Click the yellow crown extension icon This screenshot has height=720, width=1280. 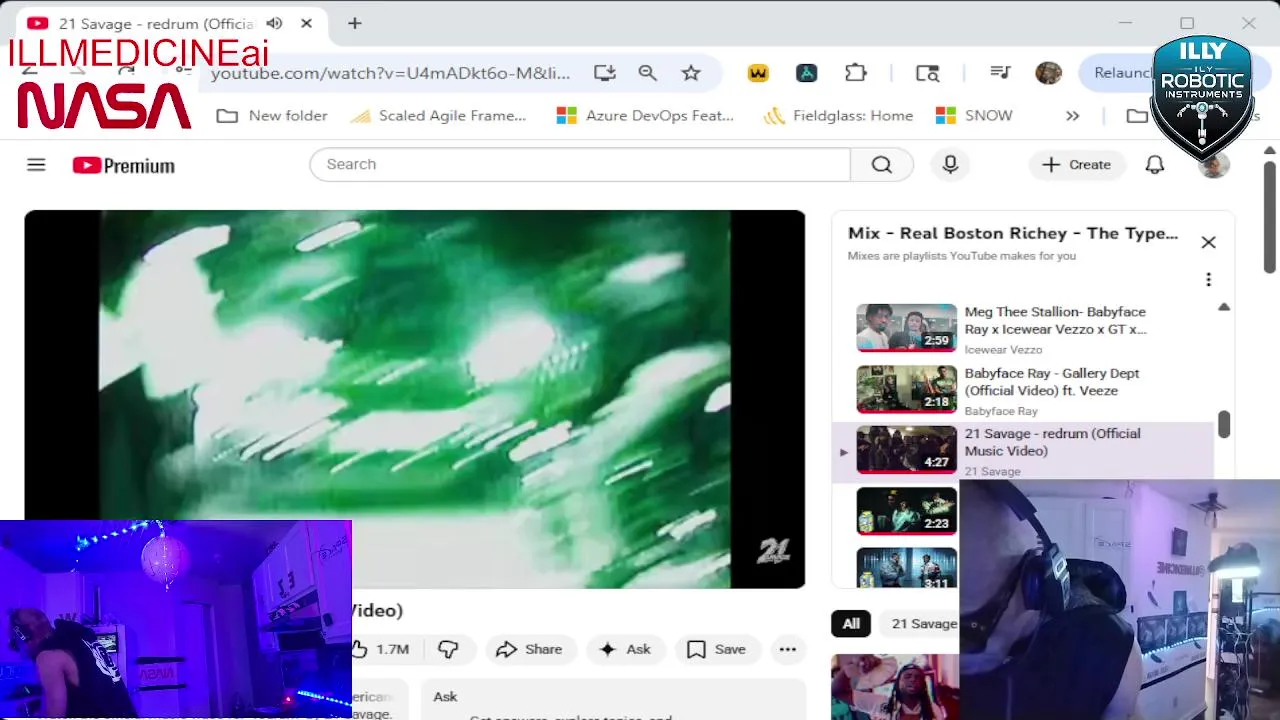(758, 73)
